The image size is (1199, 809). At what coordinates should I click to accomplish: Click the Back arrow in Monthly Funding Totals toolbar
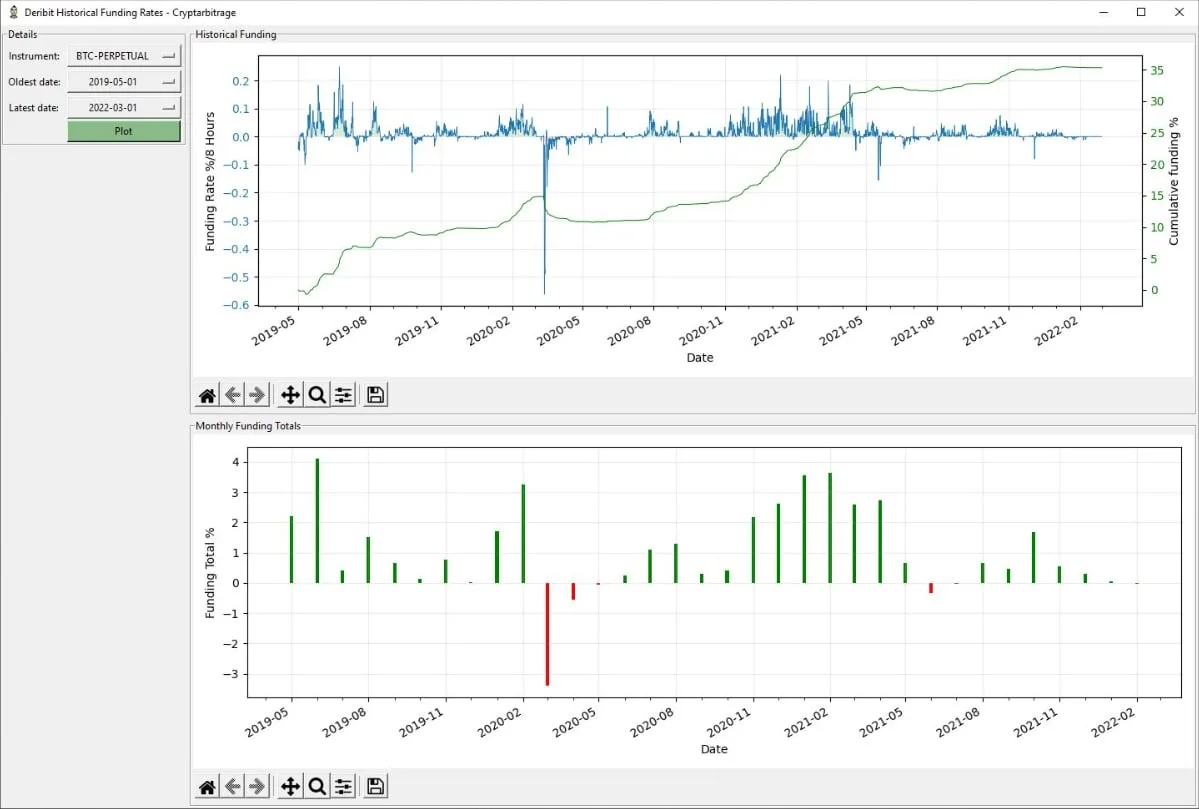pos(232,787)
